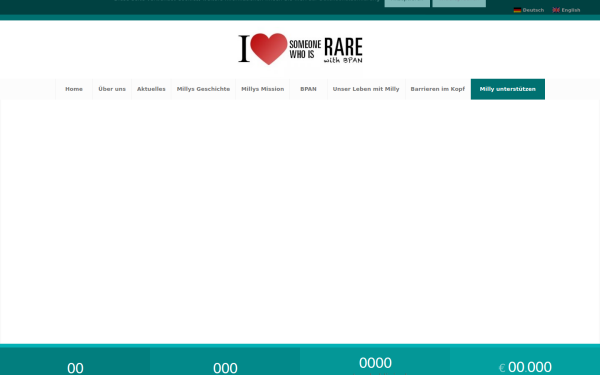Open the Aktuelles menu item
Image resolution: width=600 pixels, height=375 pixels.
pos(151,89)
